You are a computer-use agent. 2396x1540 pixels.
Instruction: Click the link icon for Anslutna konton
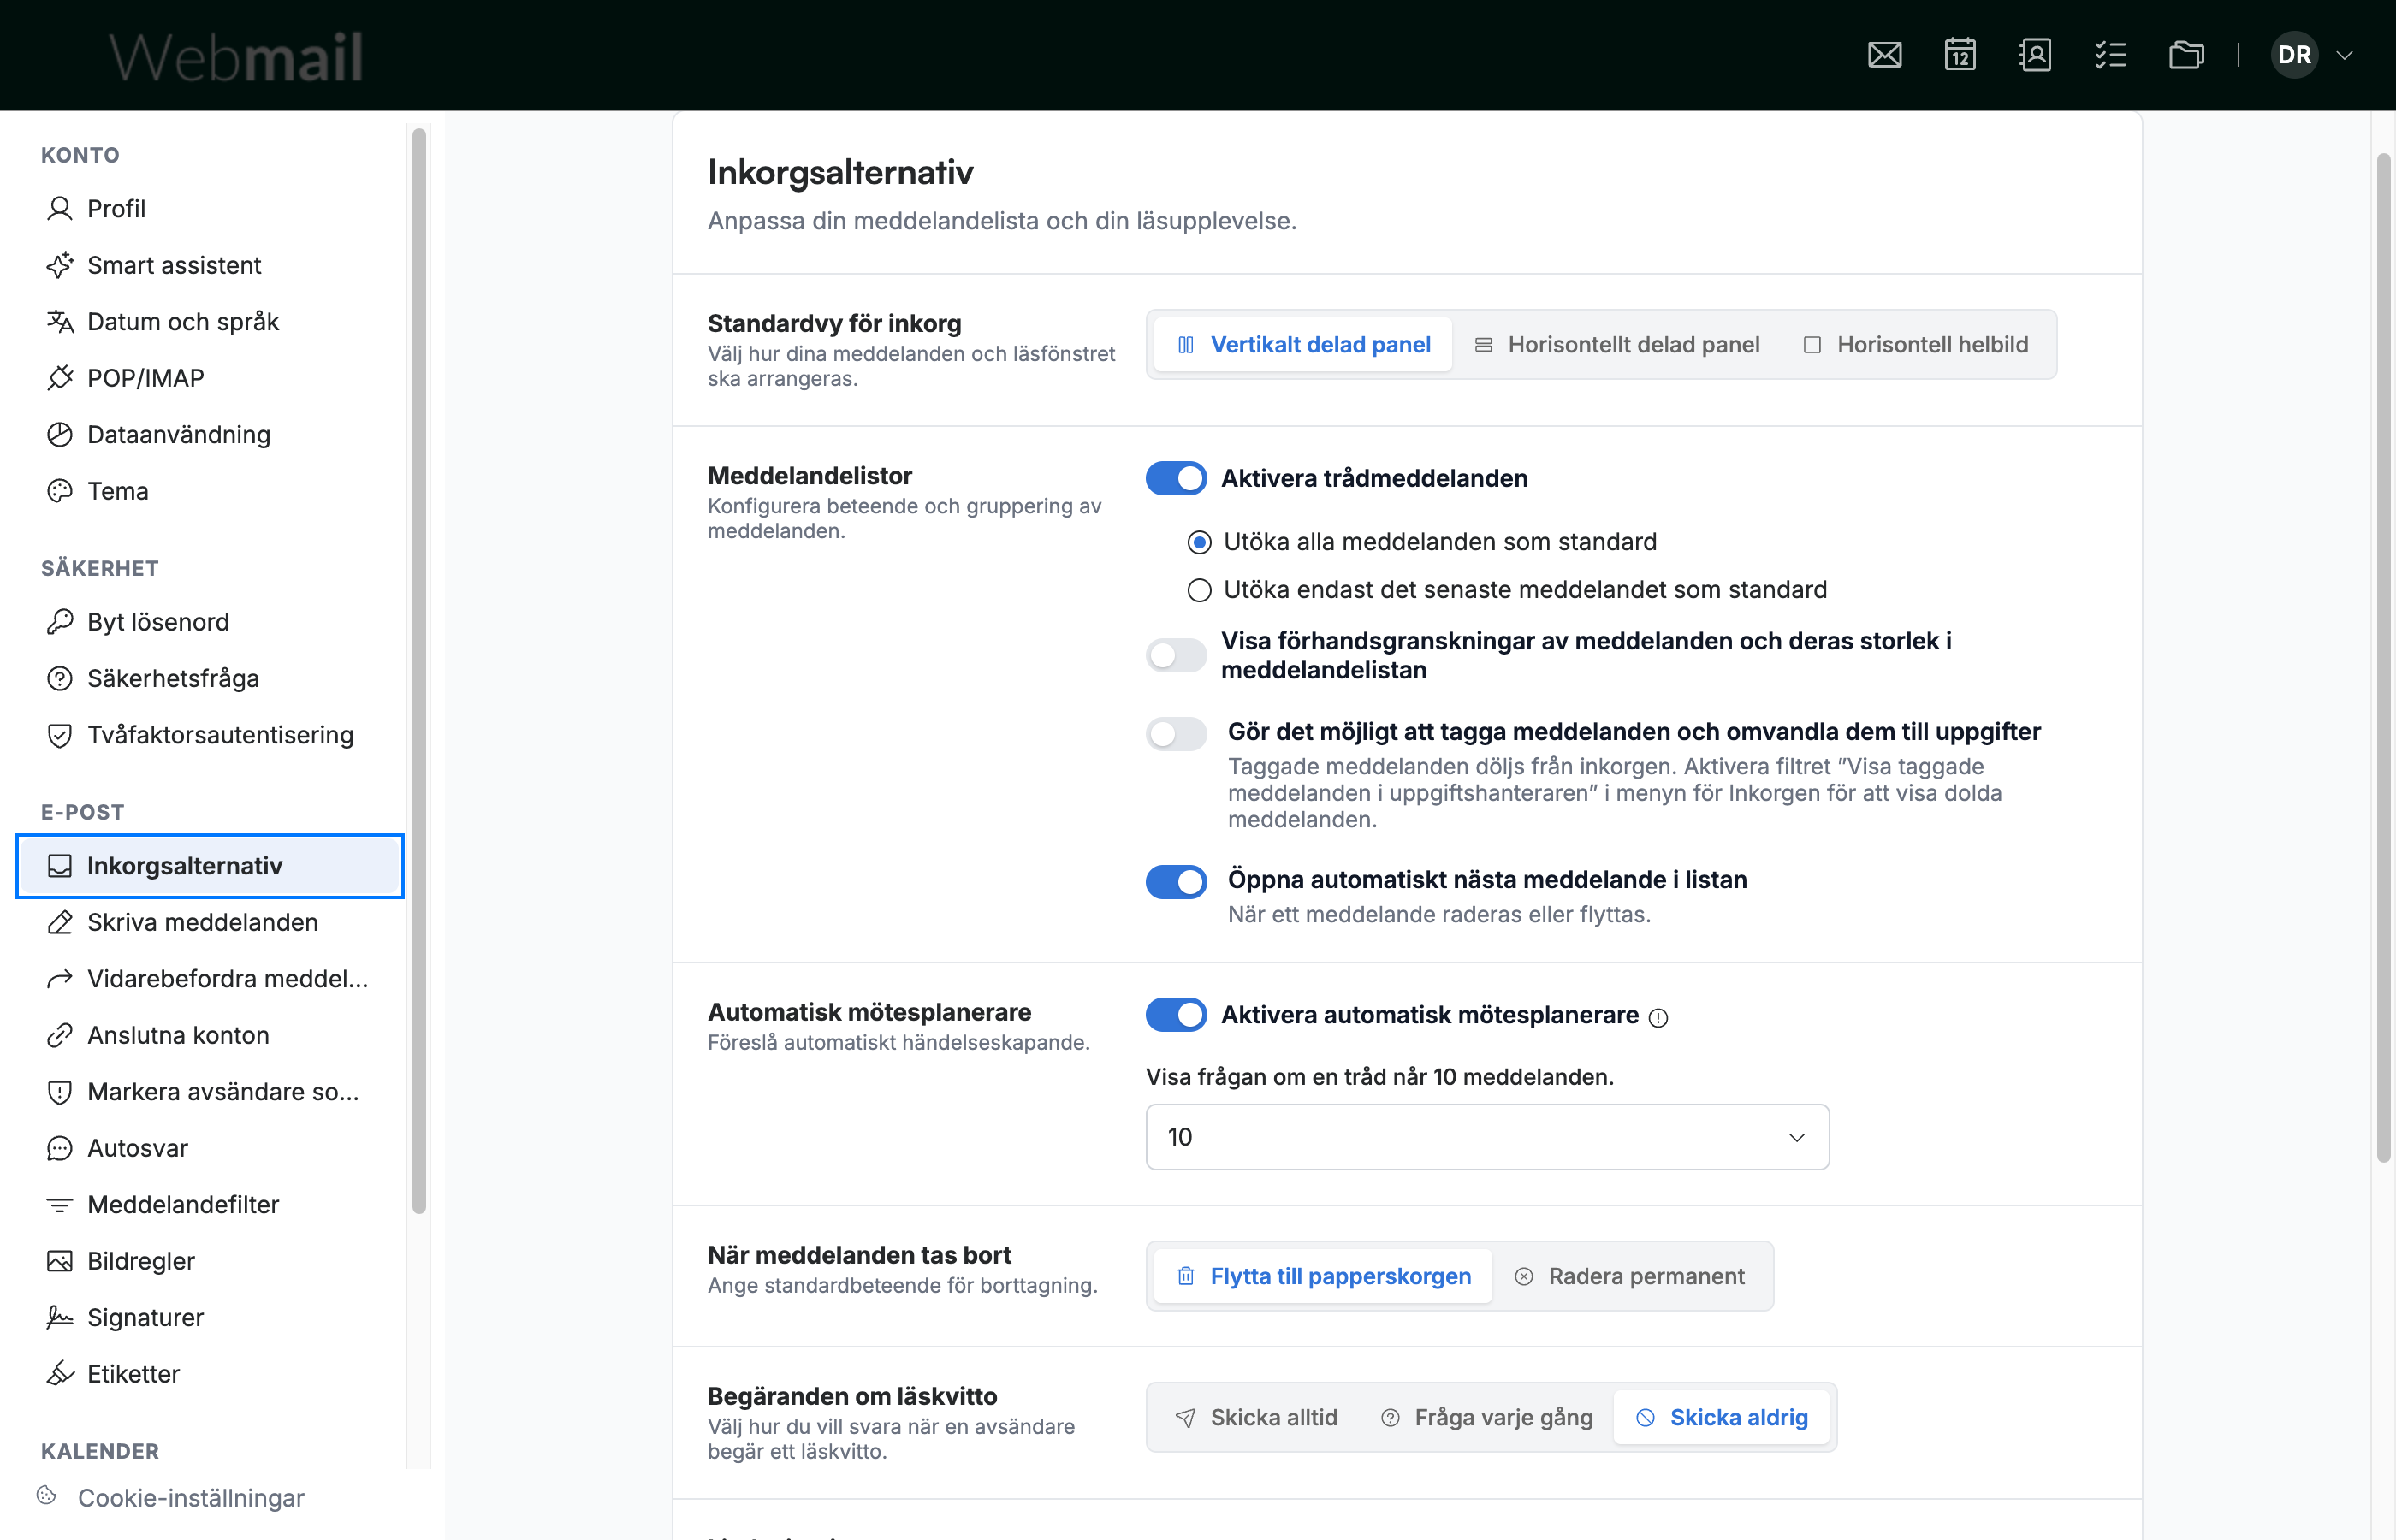[x=60, y=1035]
